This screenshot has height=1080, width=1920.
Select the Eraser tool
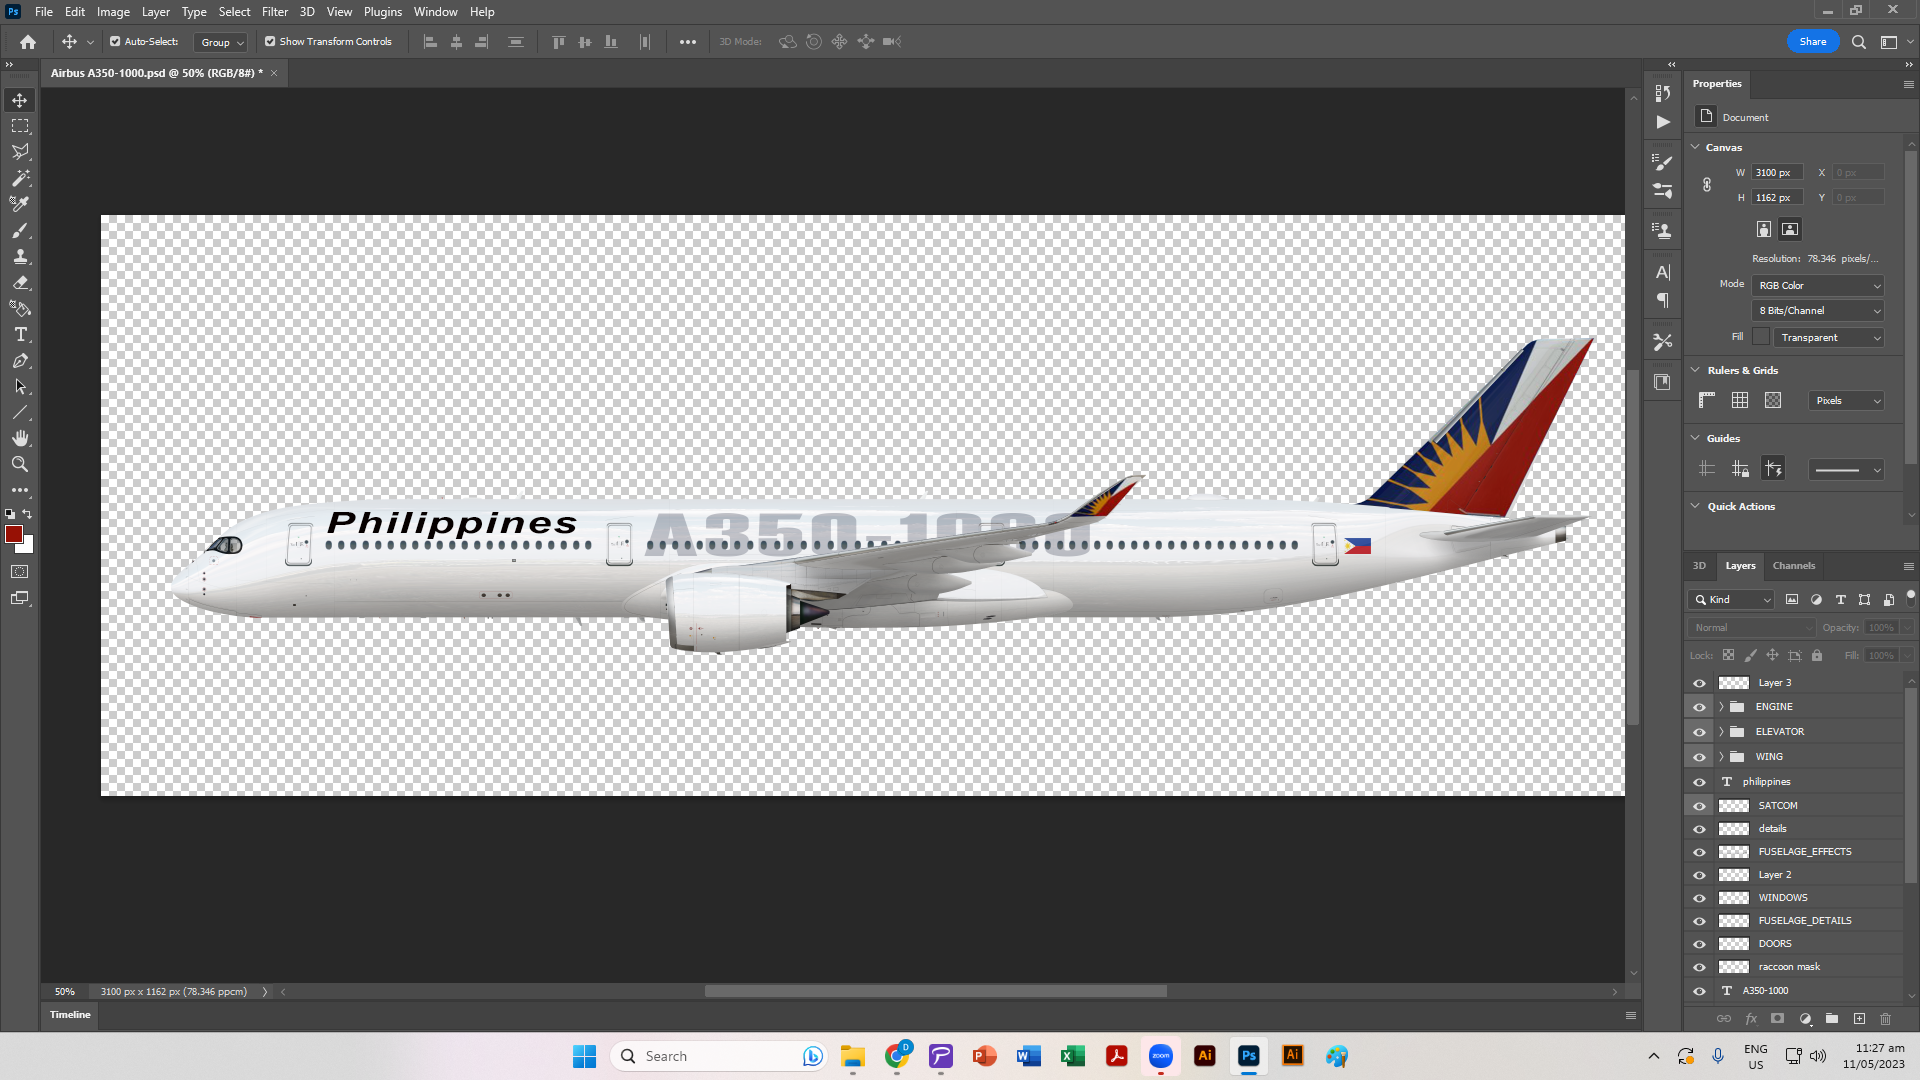(20, 282)
